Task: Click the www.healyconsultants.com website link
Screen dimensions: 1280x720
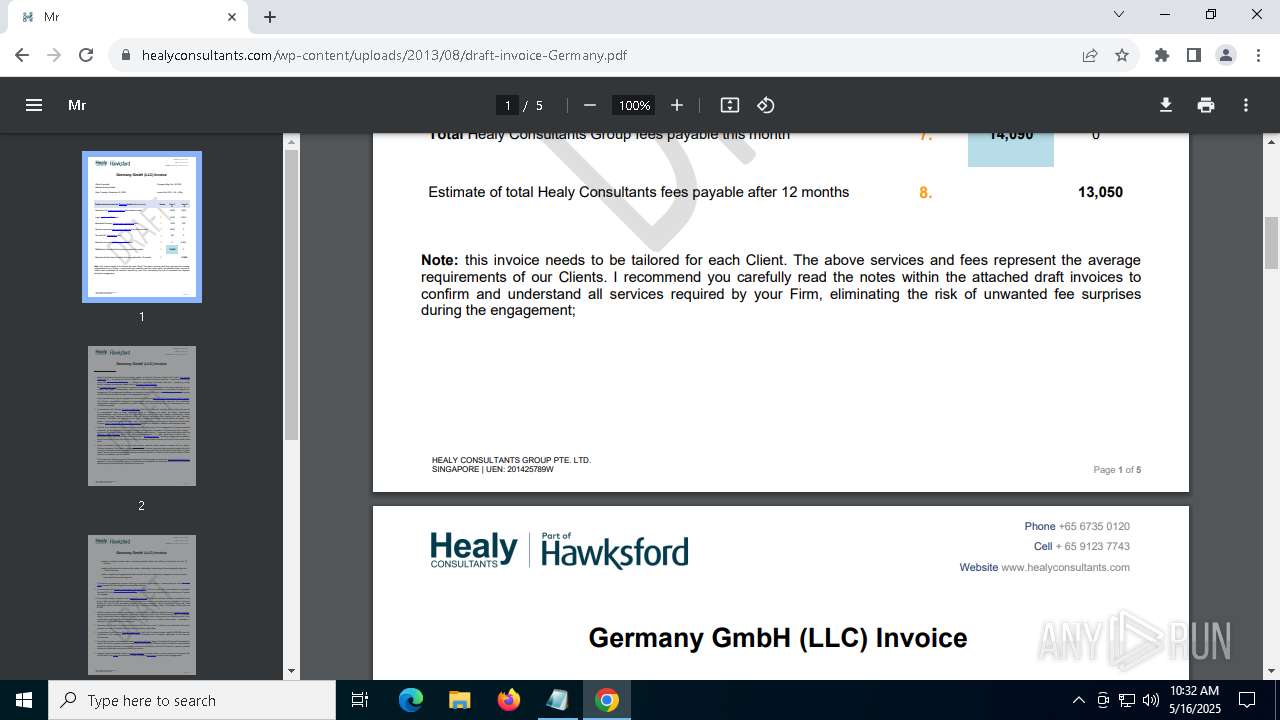Action: pyautogui.click(x=1065, y=567)
